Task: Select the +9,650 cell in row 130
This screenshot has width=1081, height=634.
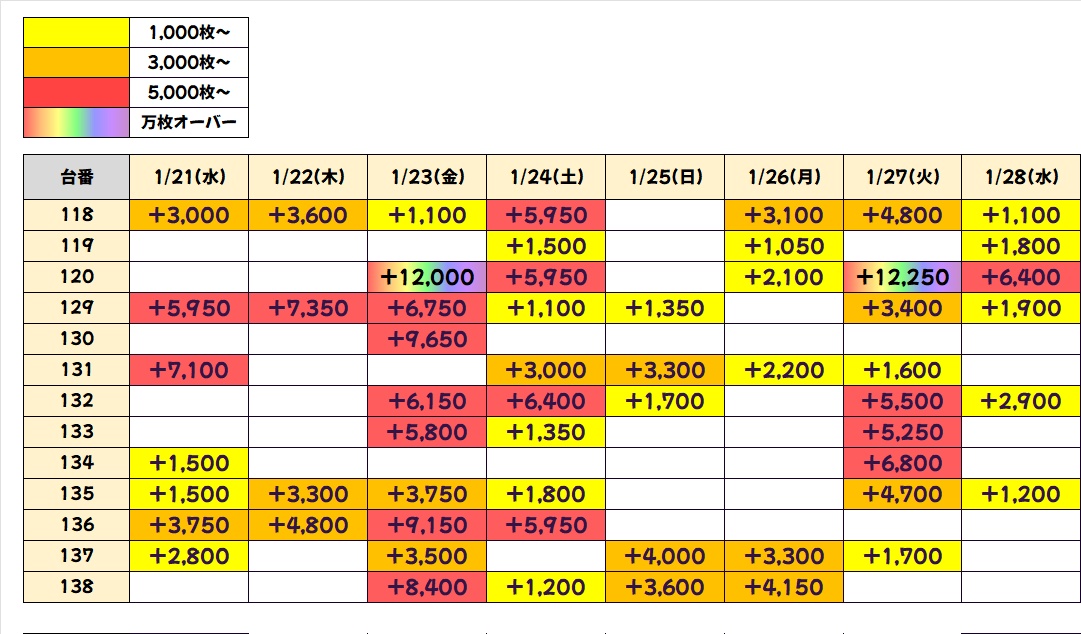Action: 427,339
